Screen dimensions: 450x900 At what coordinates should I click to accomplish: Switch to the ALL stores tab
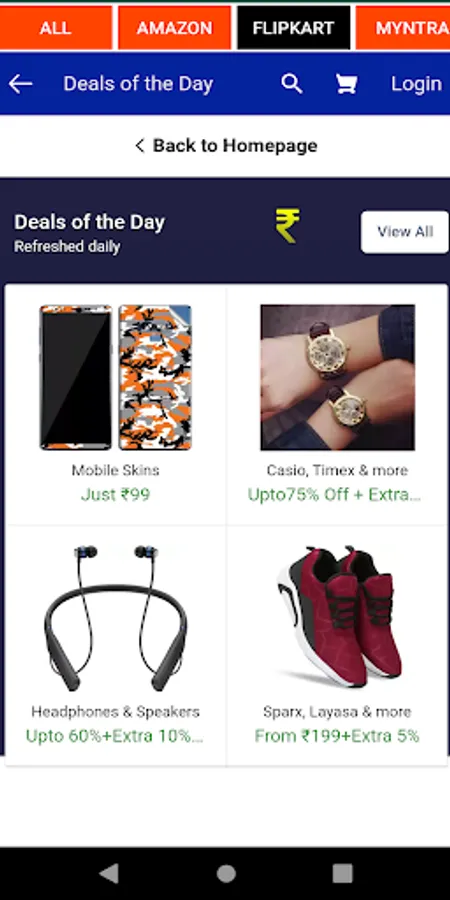tap(56, 28)
